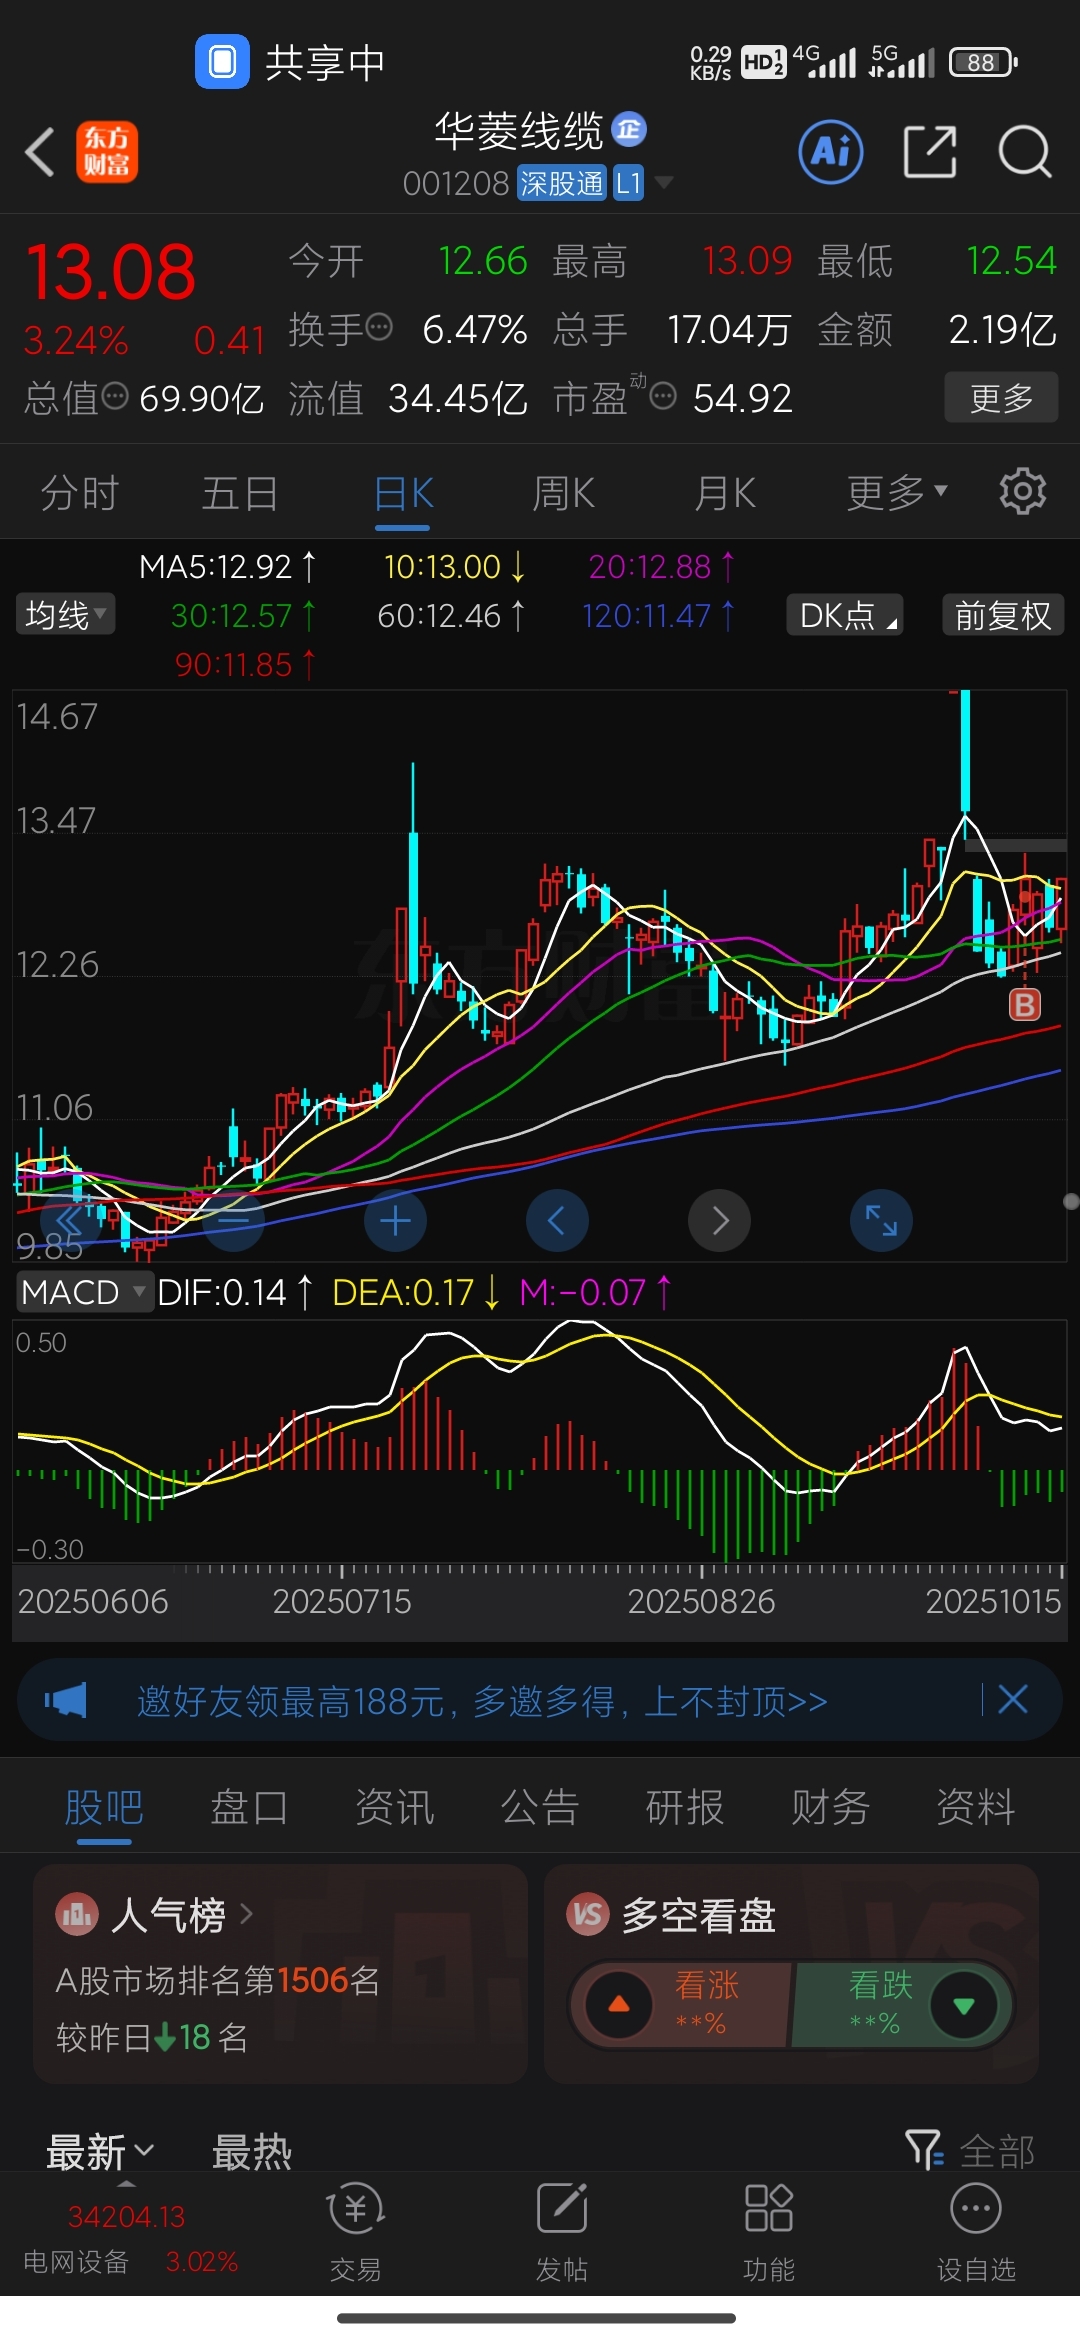
Task: Toggle 前复权 price adjustment
Action: click(1002, 615)
